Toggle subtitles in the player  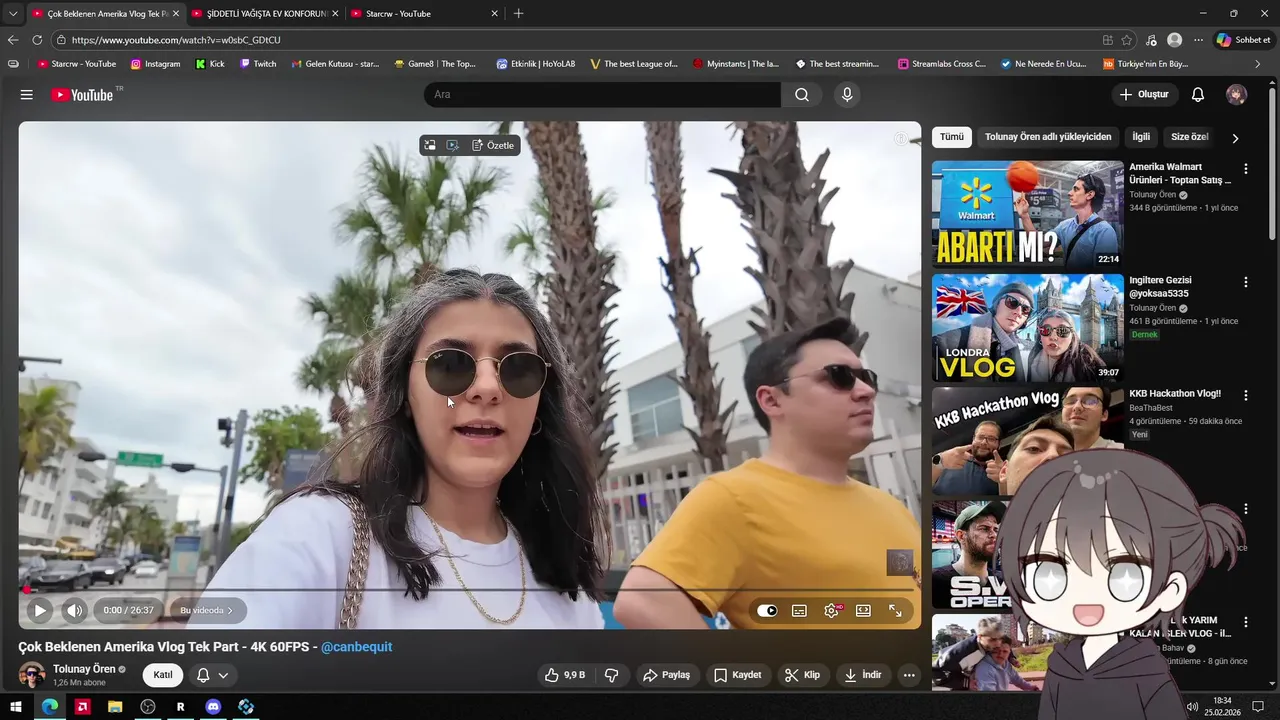(799, 611)
